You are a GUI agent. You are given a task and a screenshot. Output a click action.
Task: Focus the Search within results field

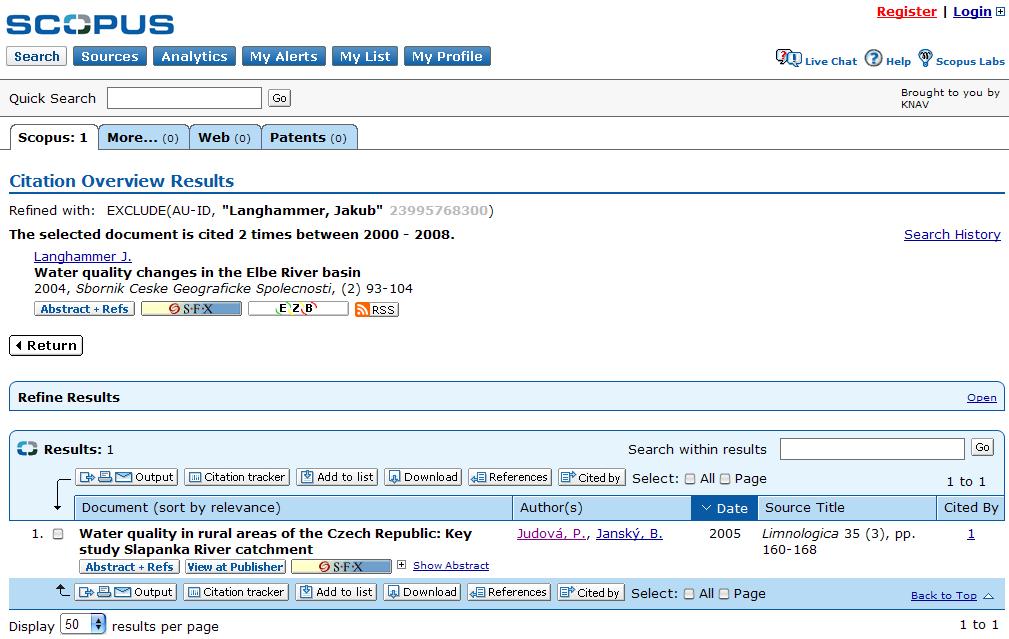872,449
